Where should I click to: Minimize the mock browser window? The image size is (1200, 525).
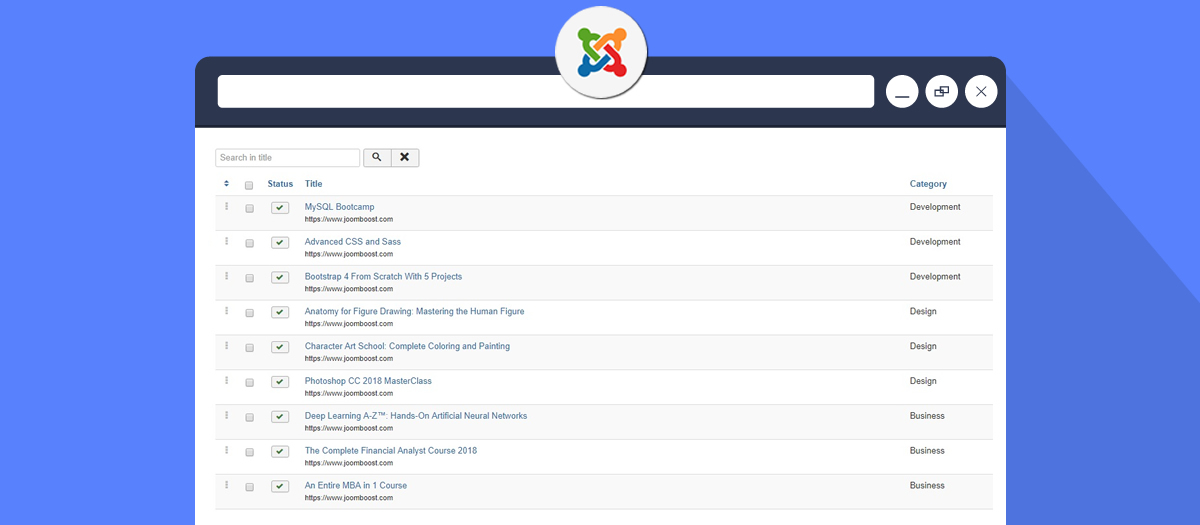tap(902, 92)
